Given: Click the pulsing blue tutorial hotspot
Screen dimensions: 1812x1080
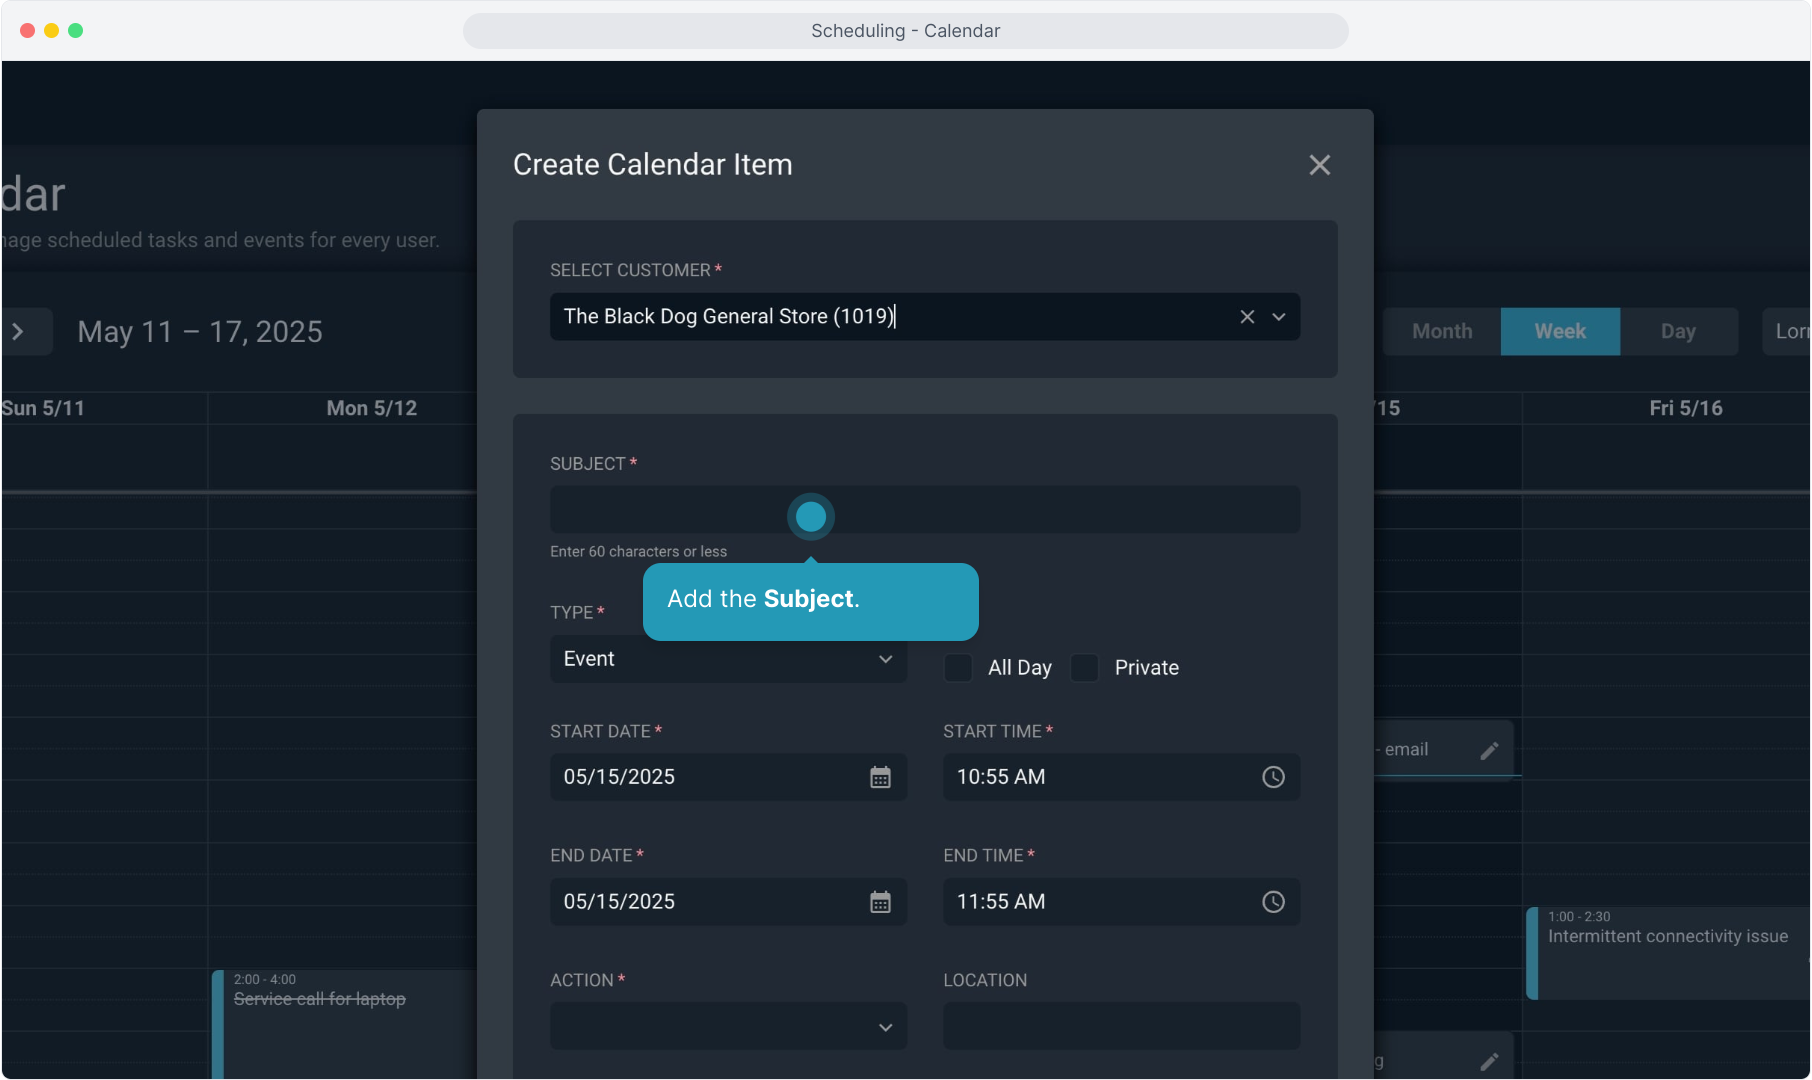Looking at the screenshot, I should (810, 517).
